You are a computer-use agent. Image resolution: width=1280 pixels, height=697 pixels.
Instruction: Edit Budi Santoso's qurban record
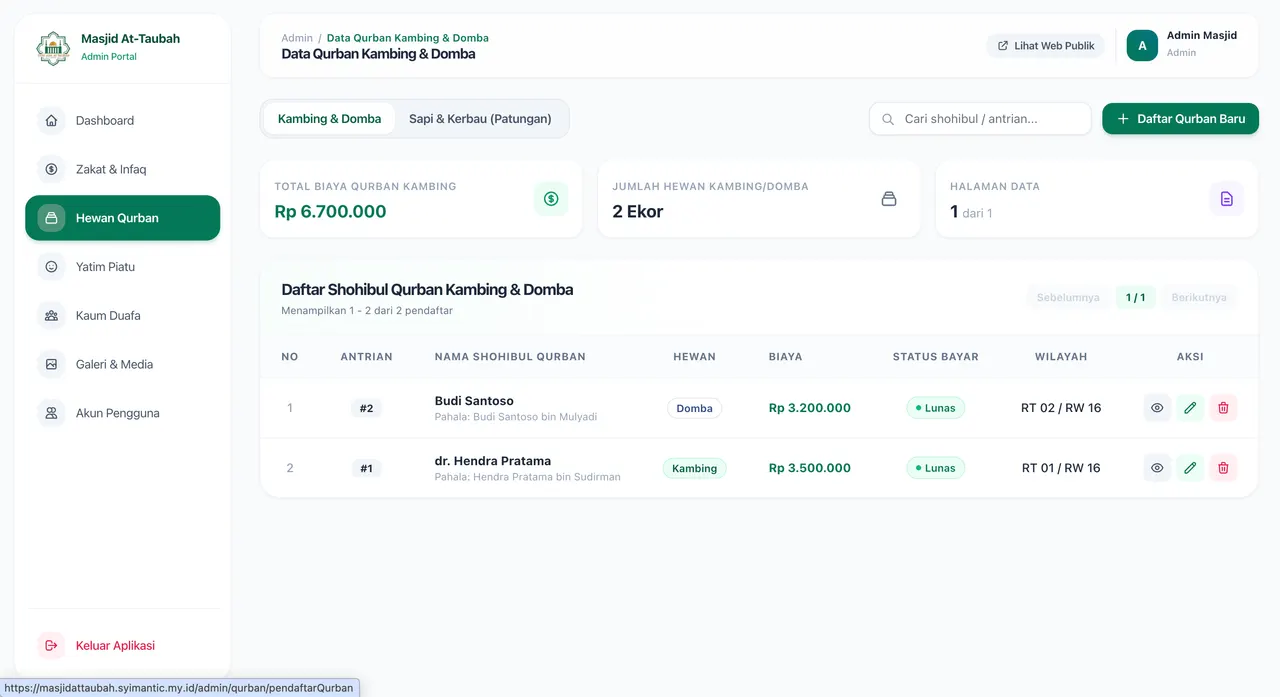pyautogui.click(x=1190, y=408)
